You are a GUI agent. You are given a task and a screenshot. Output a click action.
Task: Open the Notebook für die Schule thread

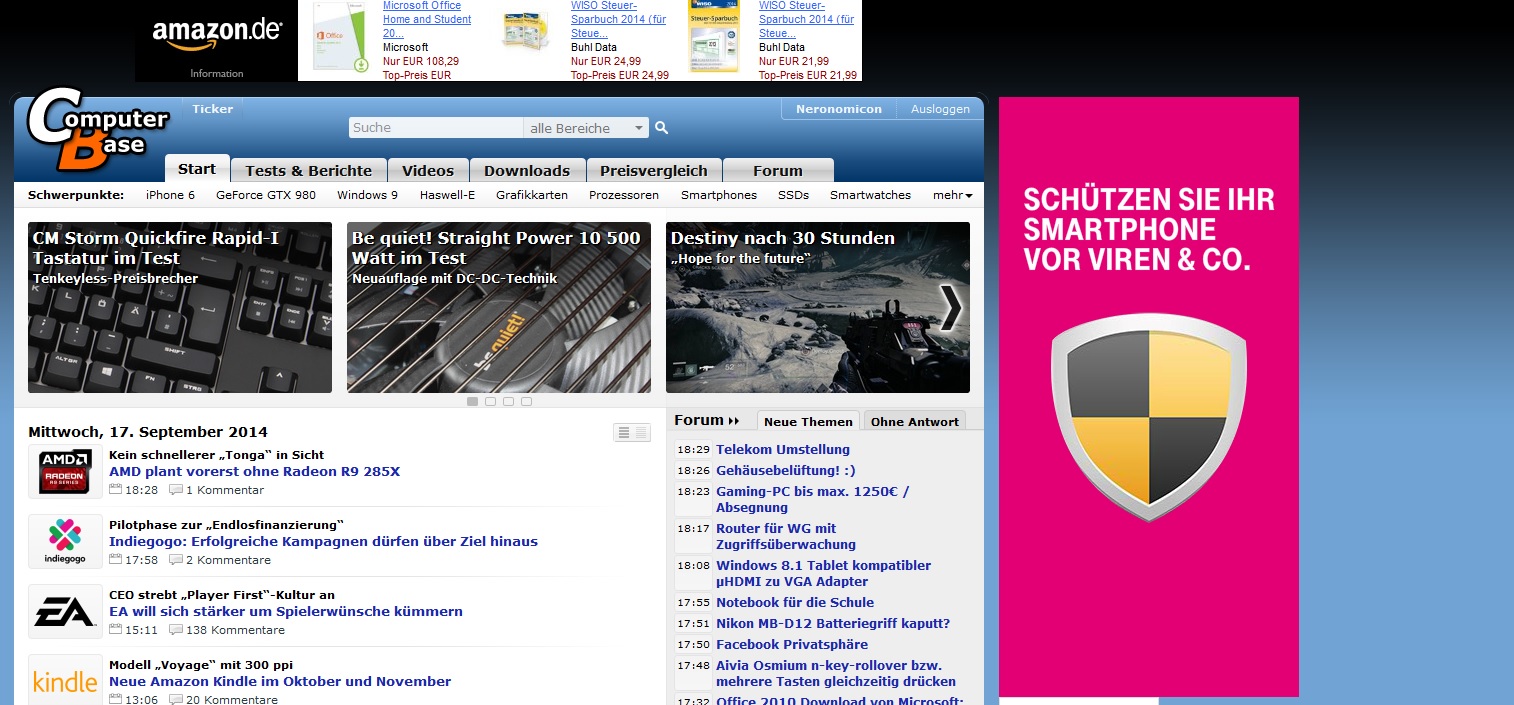(795, 603)
